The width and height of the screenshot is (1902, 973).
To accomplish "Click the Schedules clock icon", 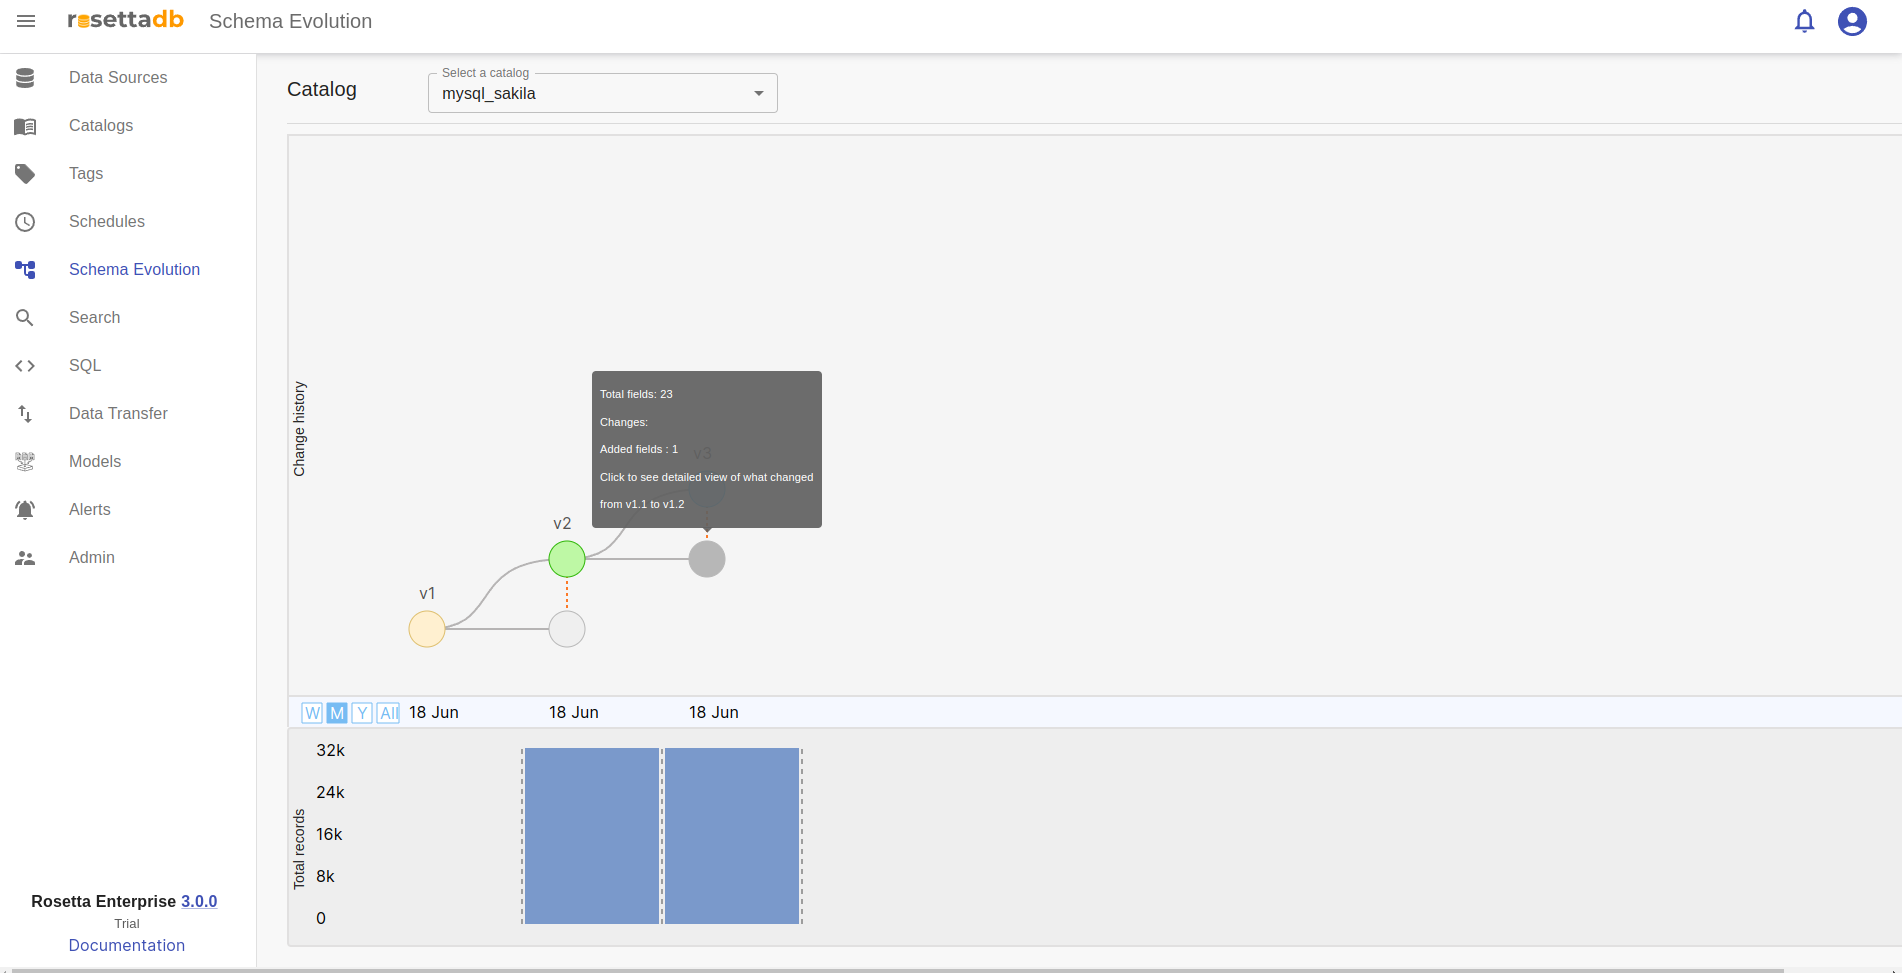I will coord(25,222).
